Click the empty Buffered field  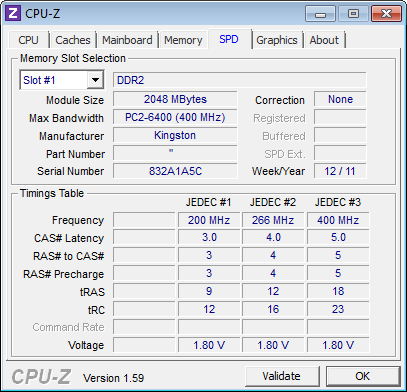[340, 135]
